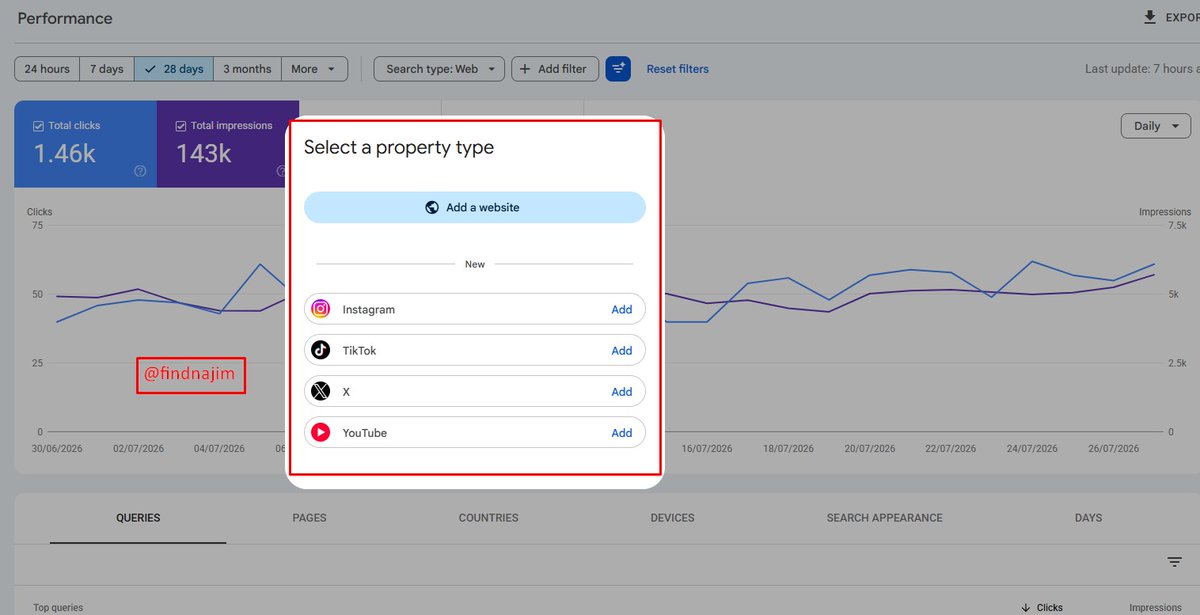Screen dimensions: 1200x615
Task: Click the Total clicks help question icon
Action: (140, 171)
